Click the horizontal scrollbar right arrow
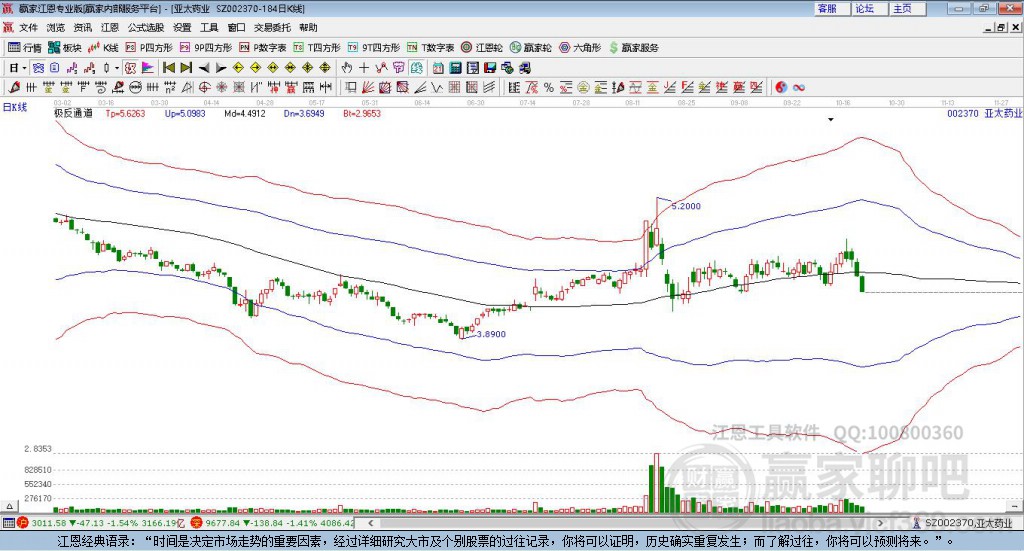This screenshot has width=1024, height=551. point(880,523)
